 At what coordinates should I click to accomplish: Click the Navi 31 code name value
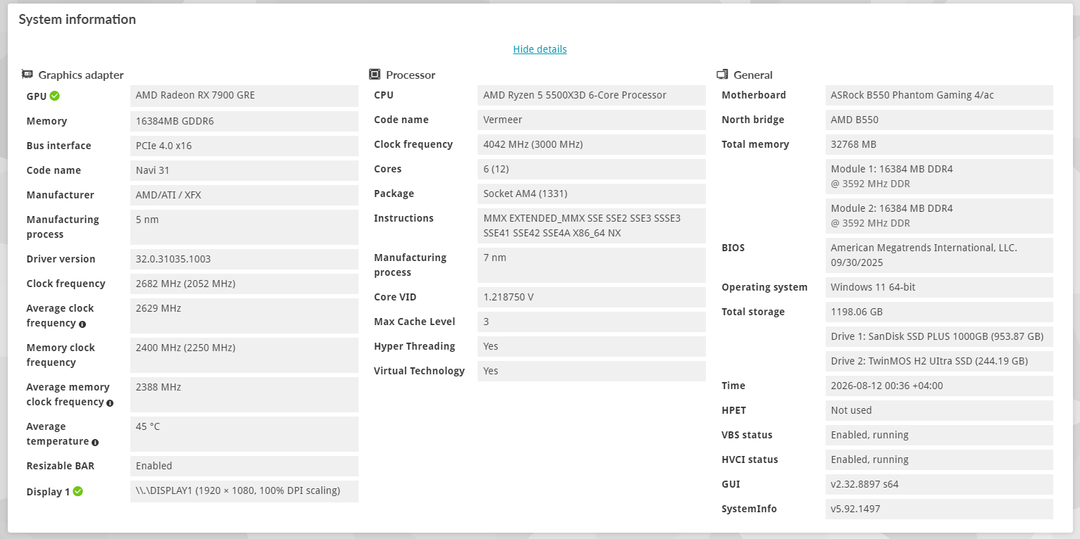245,171
